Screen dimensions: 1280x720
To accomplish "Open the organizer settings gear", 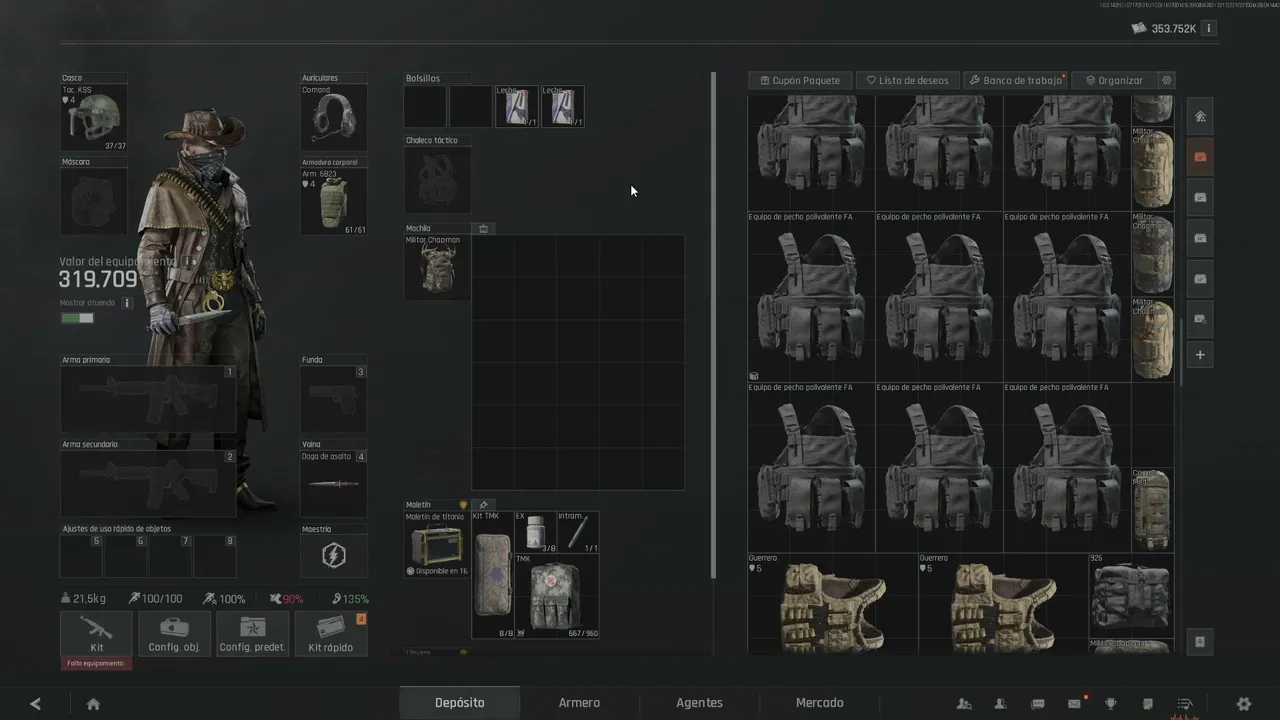I will (x=1166, y=80).
